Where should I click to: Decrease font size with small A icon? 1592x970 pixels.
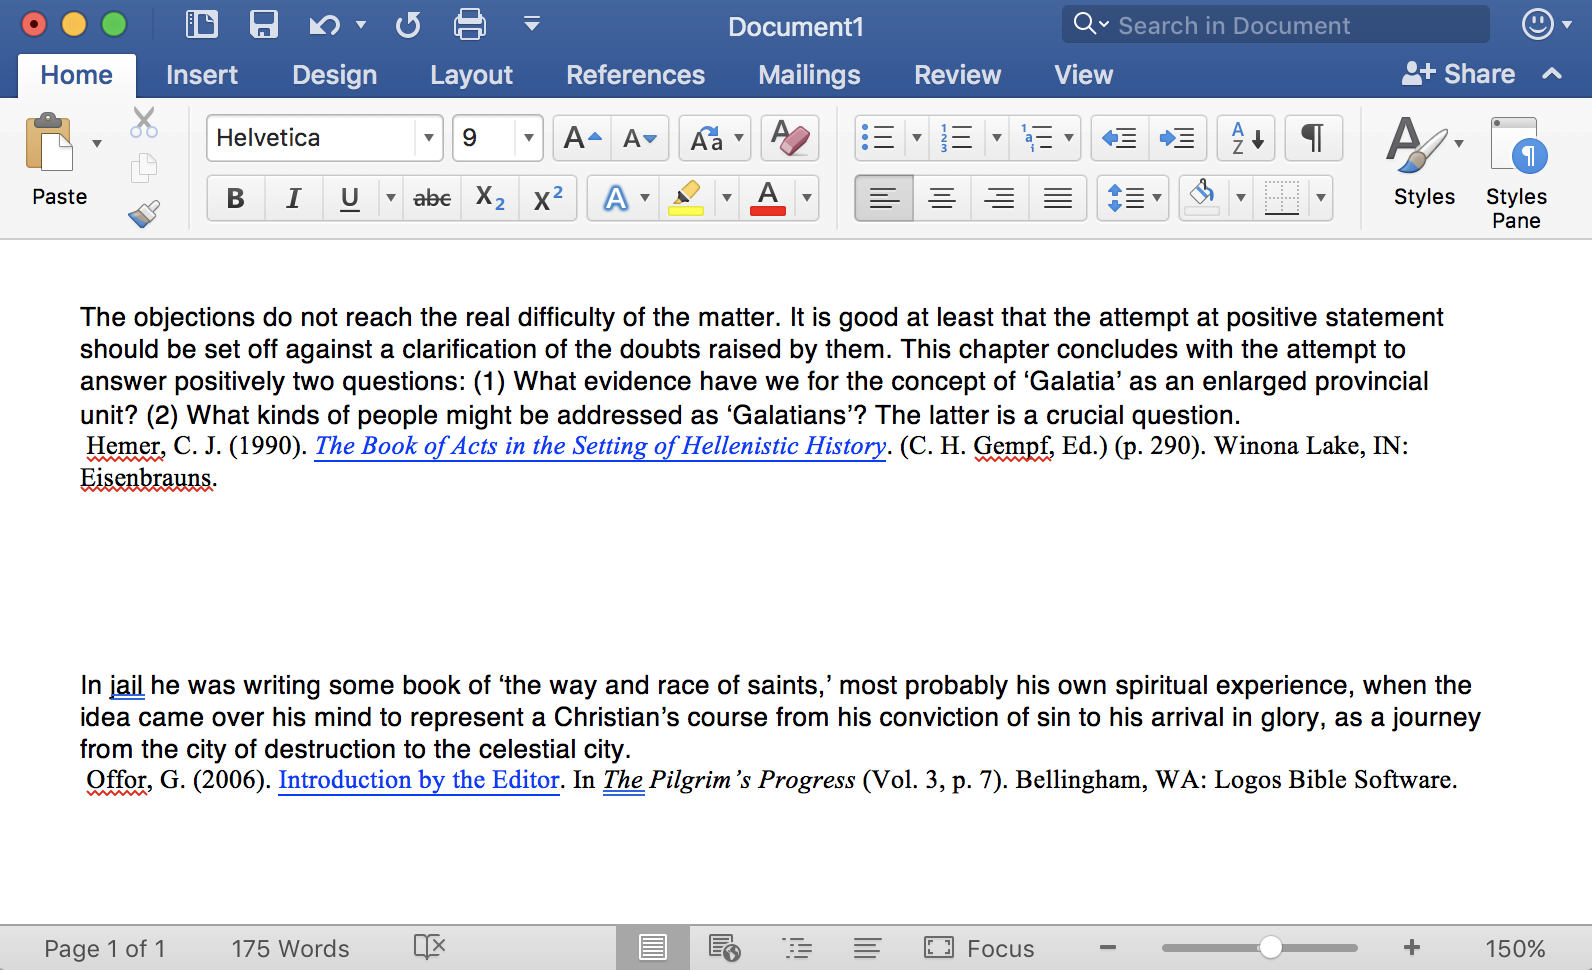click(640, 138)
